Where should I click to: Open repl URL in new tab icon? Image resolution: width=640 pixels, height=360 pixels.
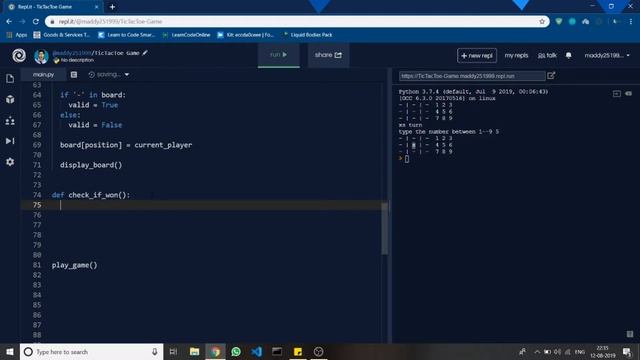pyautogui.click(x=551, y=76)
